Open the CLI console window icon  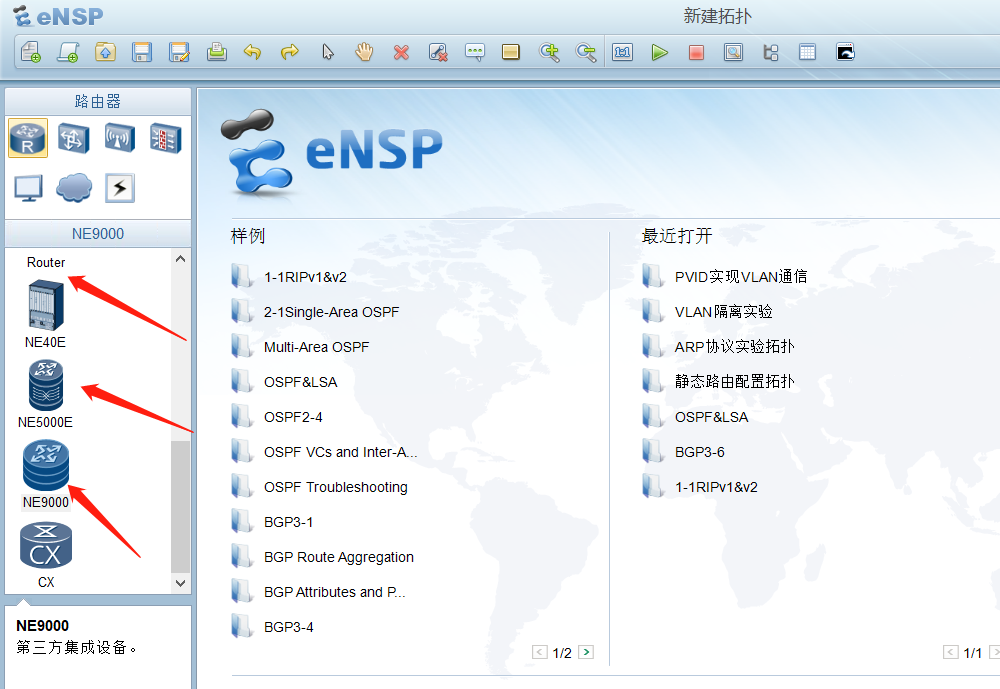845,52
